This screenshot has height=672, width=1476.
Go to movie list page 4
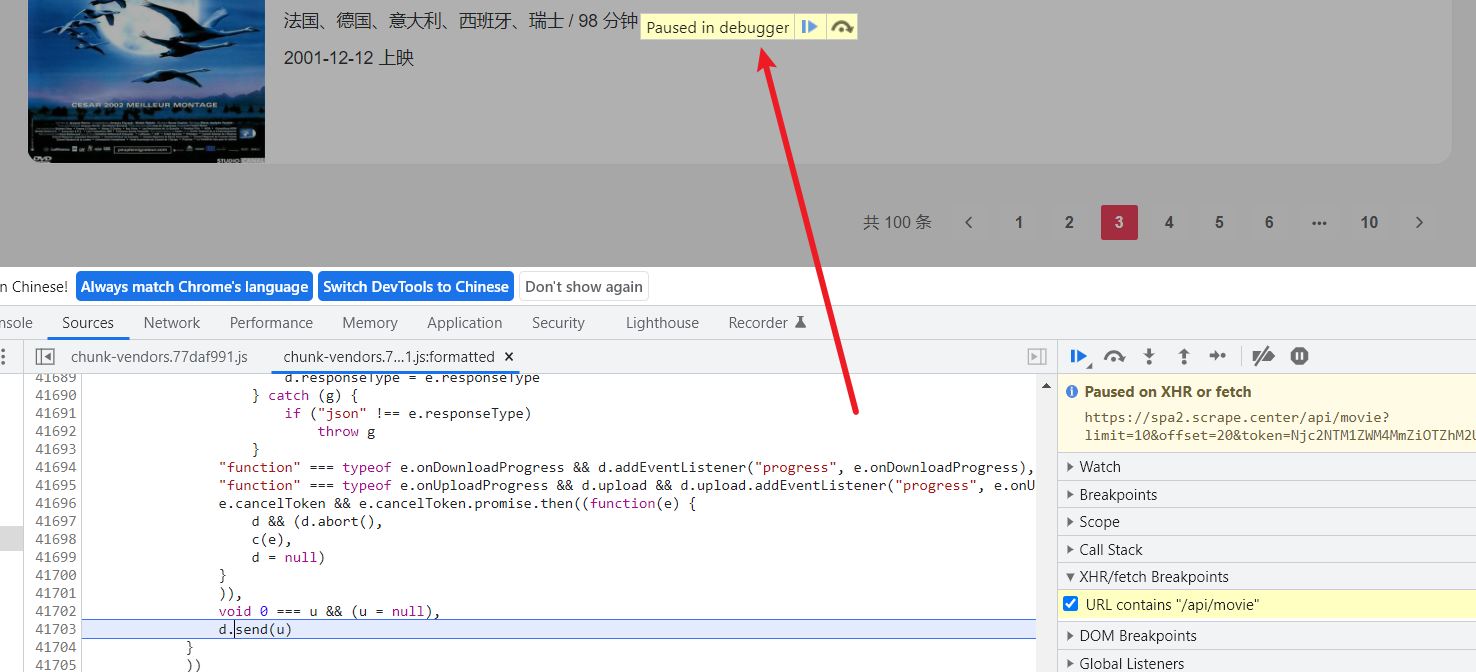click(1169, 222)
